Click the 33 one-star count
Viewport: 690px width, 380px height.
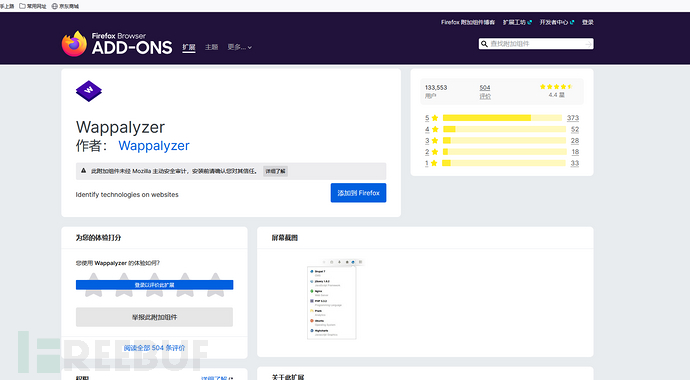click(x=575, y=163)
